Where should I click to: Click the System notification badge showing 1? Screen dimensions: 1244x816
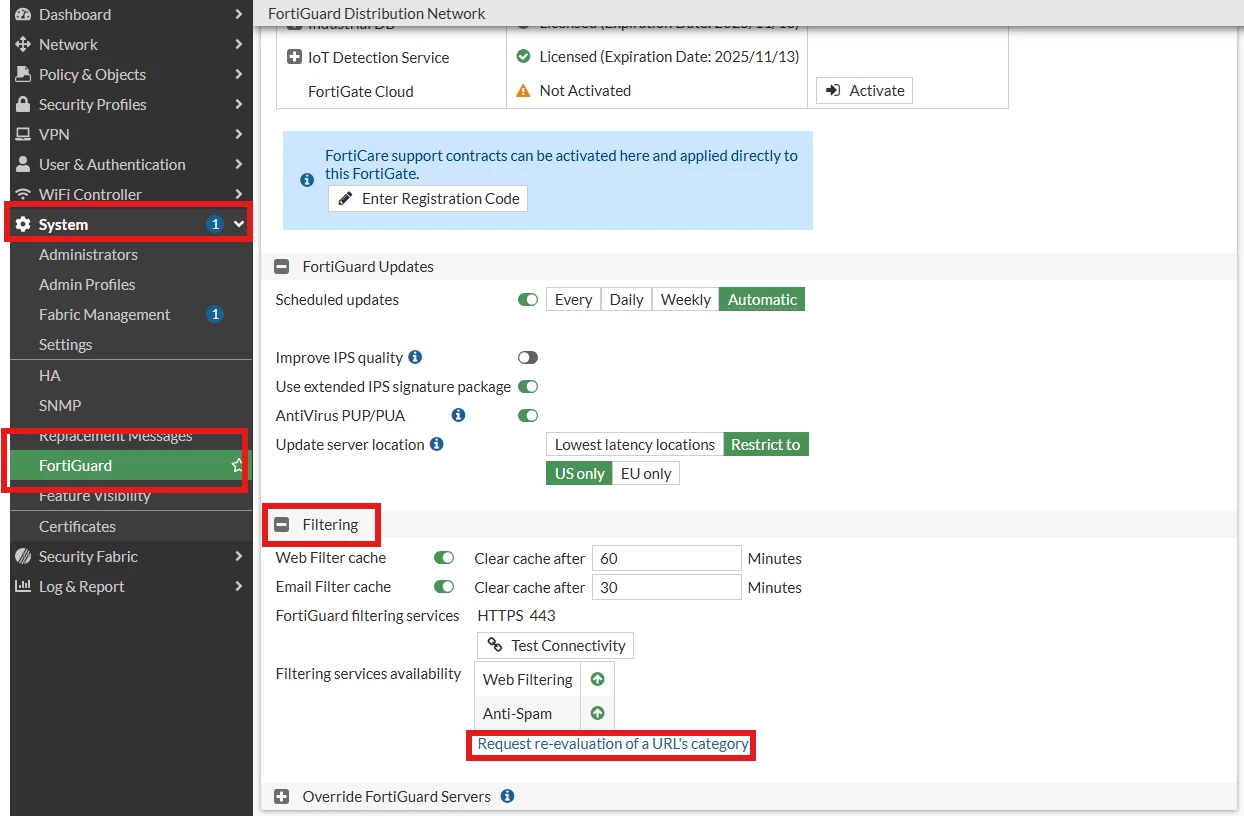[x=214, y=224]
